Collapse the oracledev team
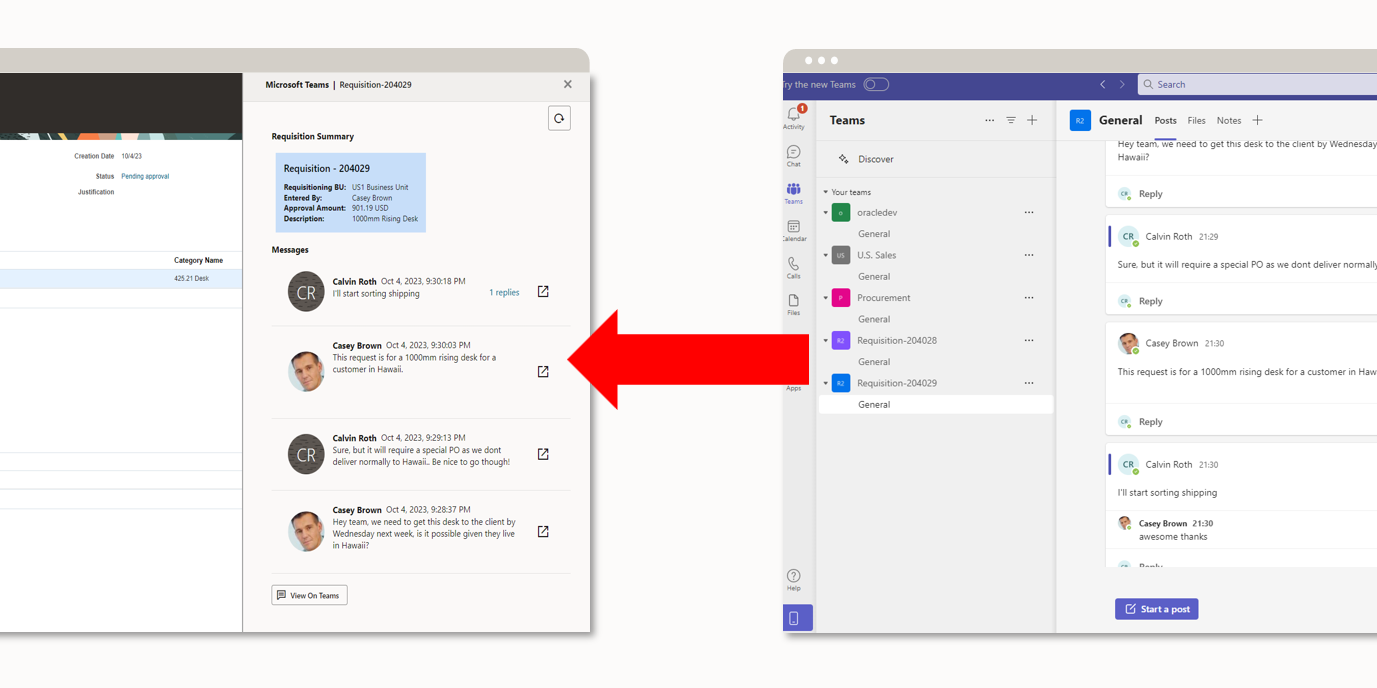Screen dimensions: 1377x688 pos(826,213)
